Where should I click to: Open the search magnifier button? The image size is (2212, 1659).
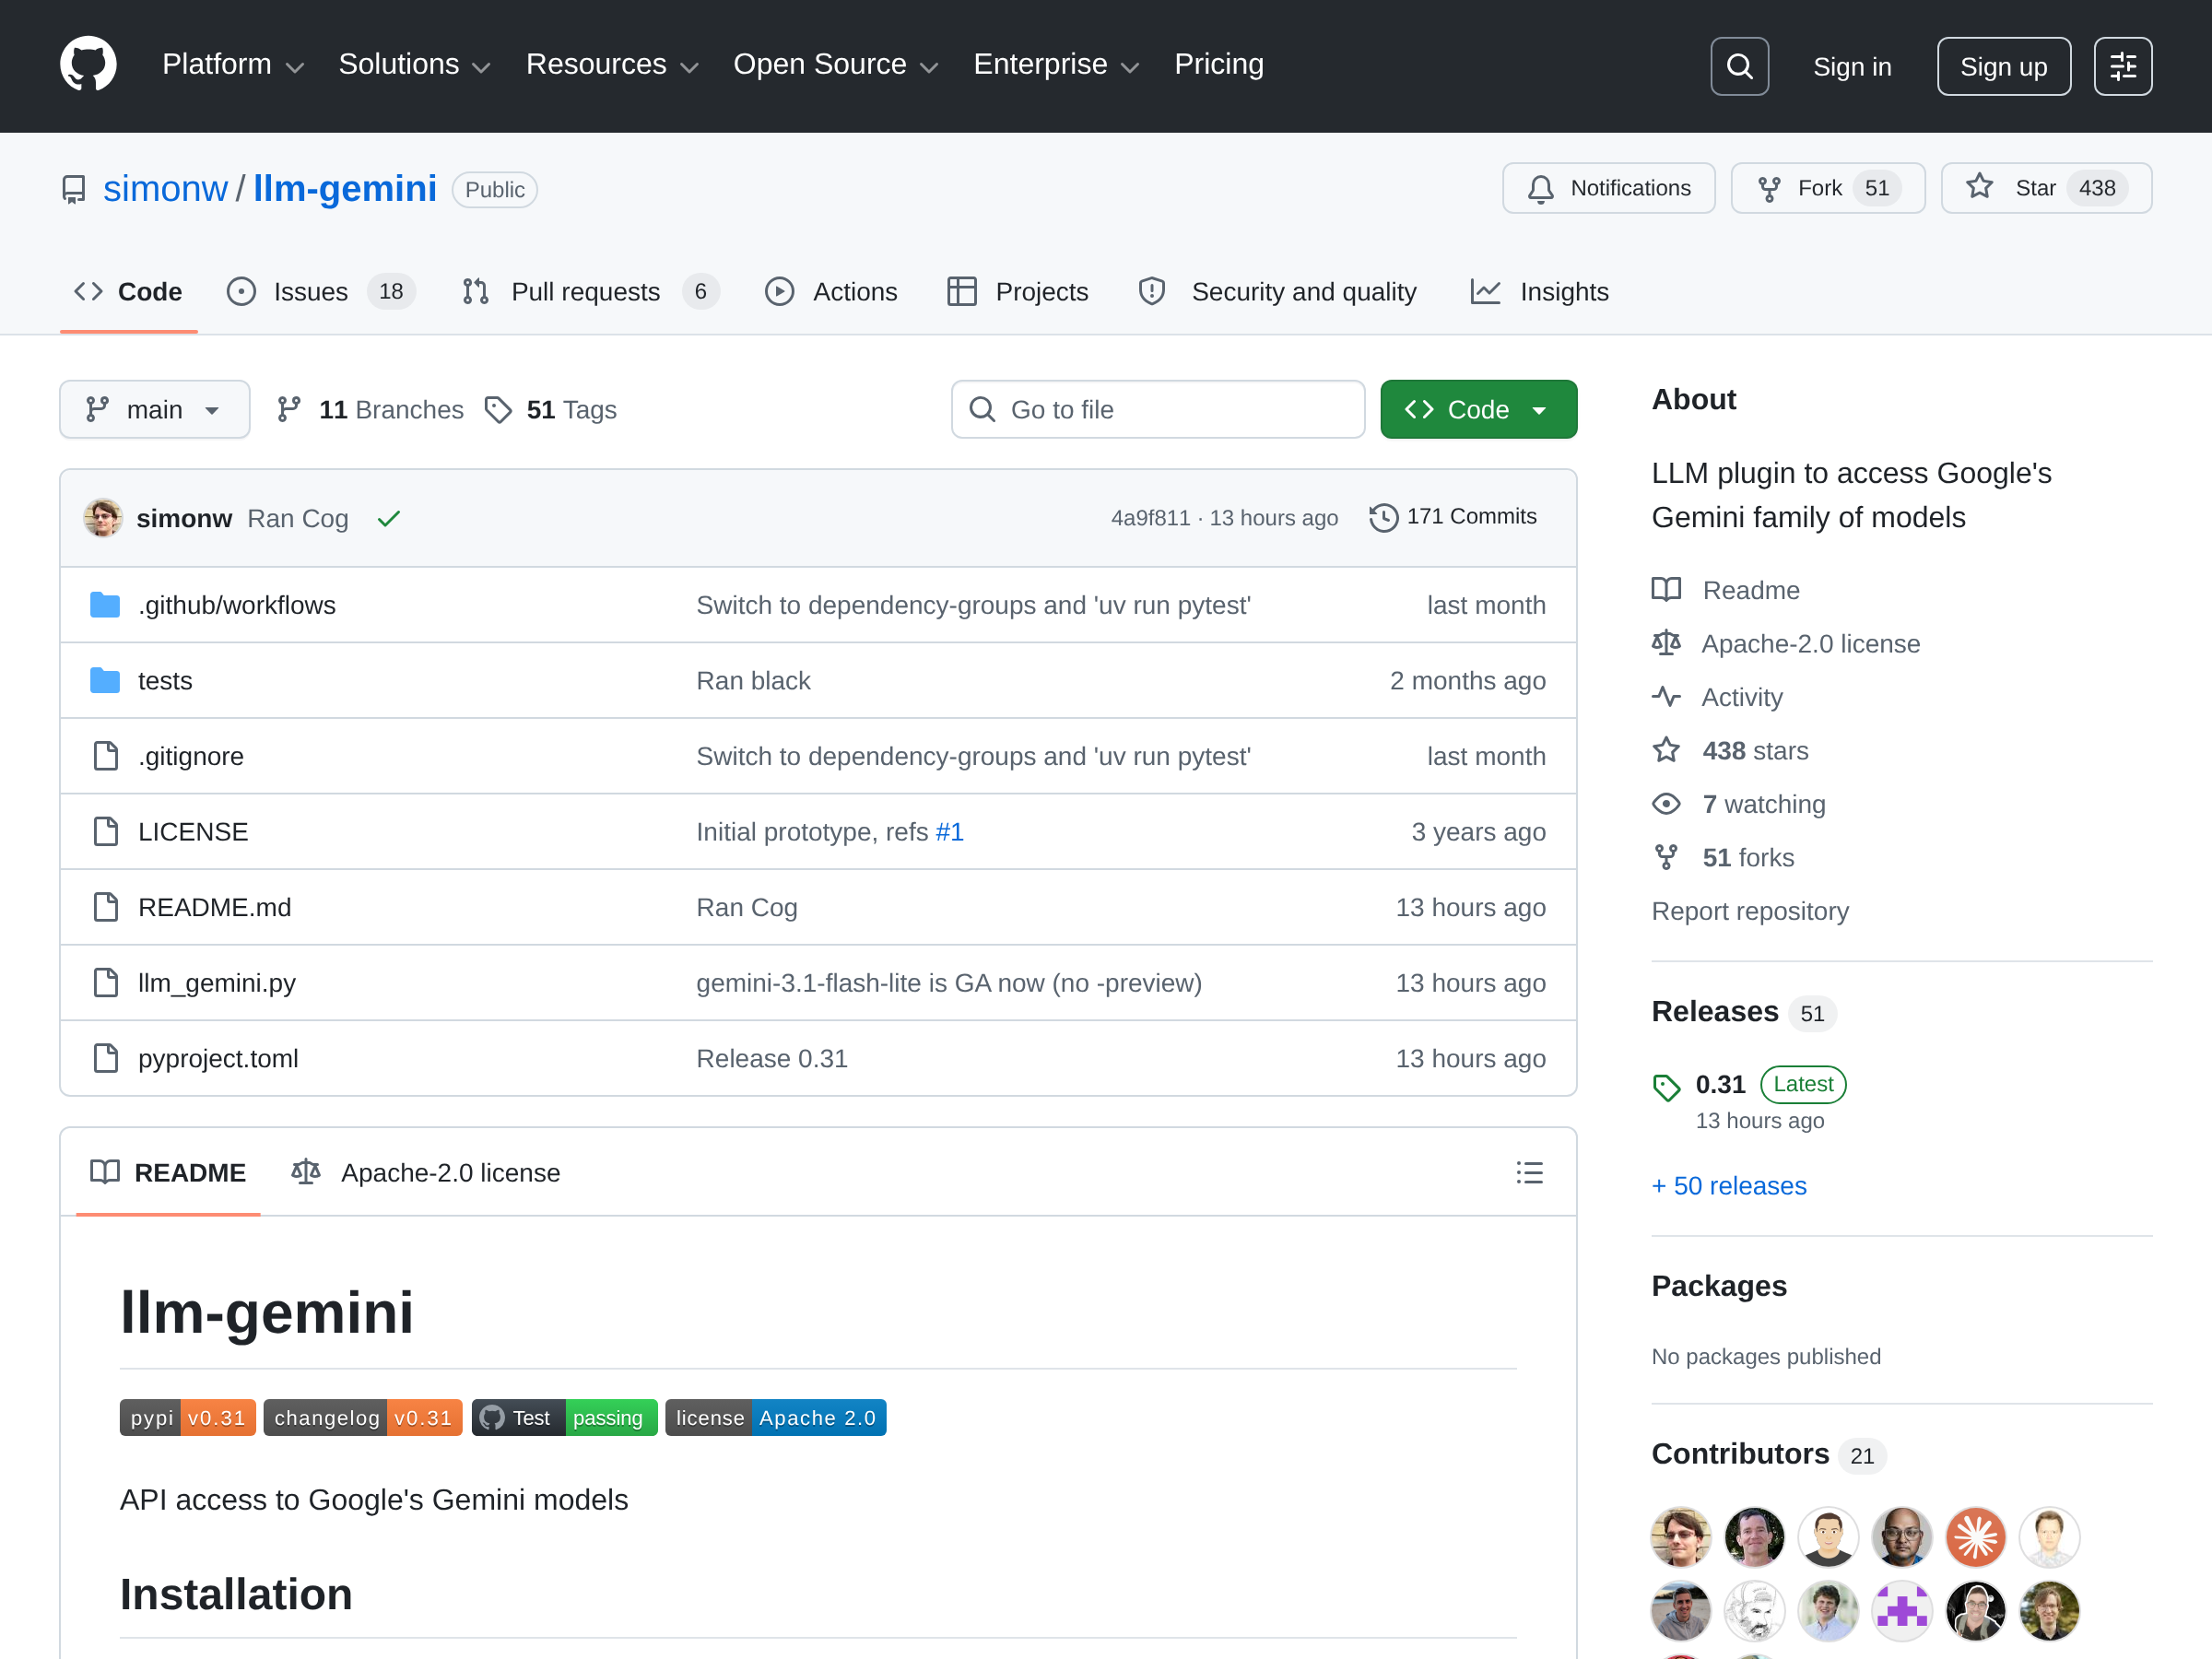point(1739,66)
